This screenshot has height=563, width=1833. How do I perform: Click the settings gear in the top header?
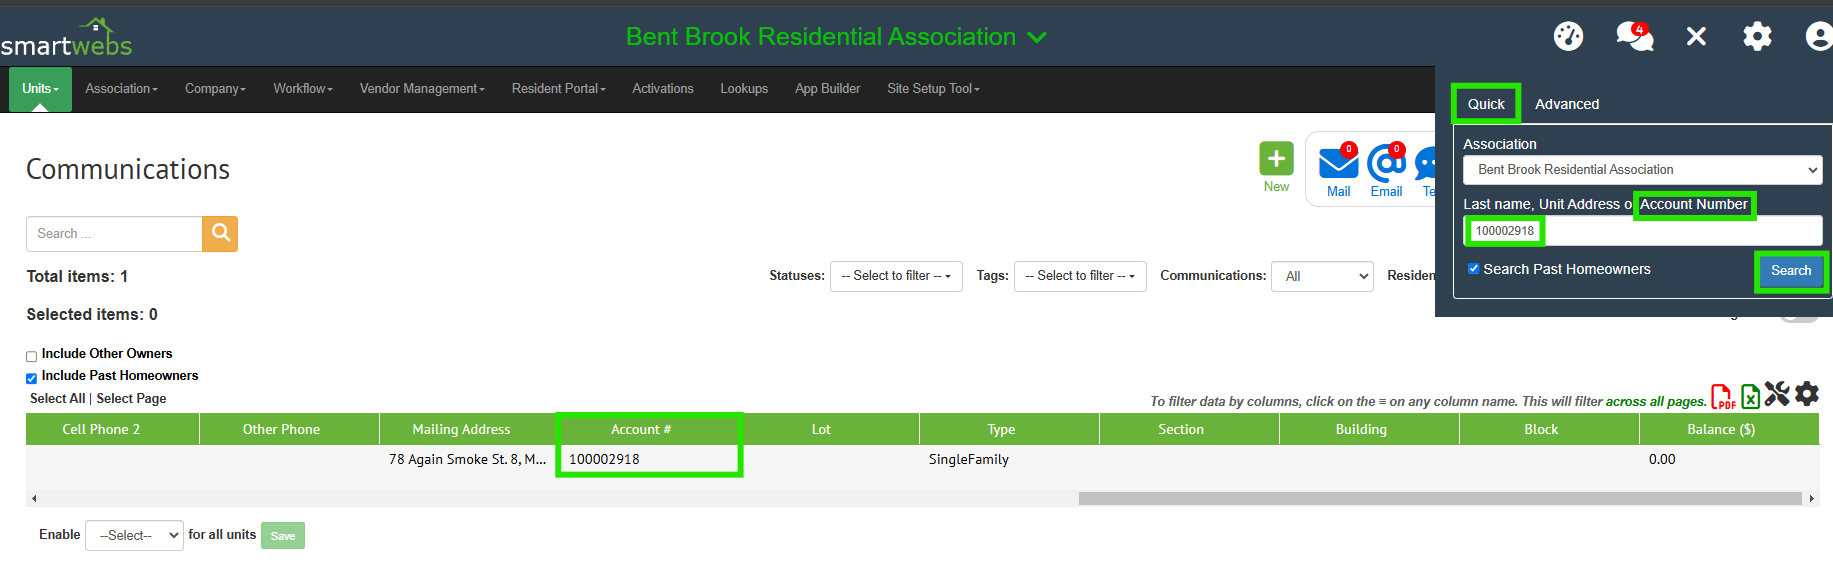click(1757, 37)
